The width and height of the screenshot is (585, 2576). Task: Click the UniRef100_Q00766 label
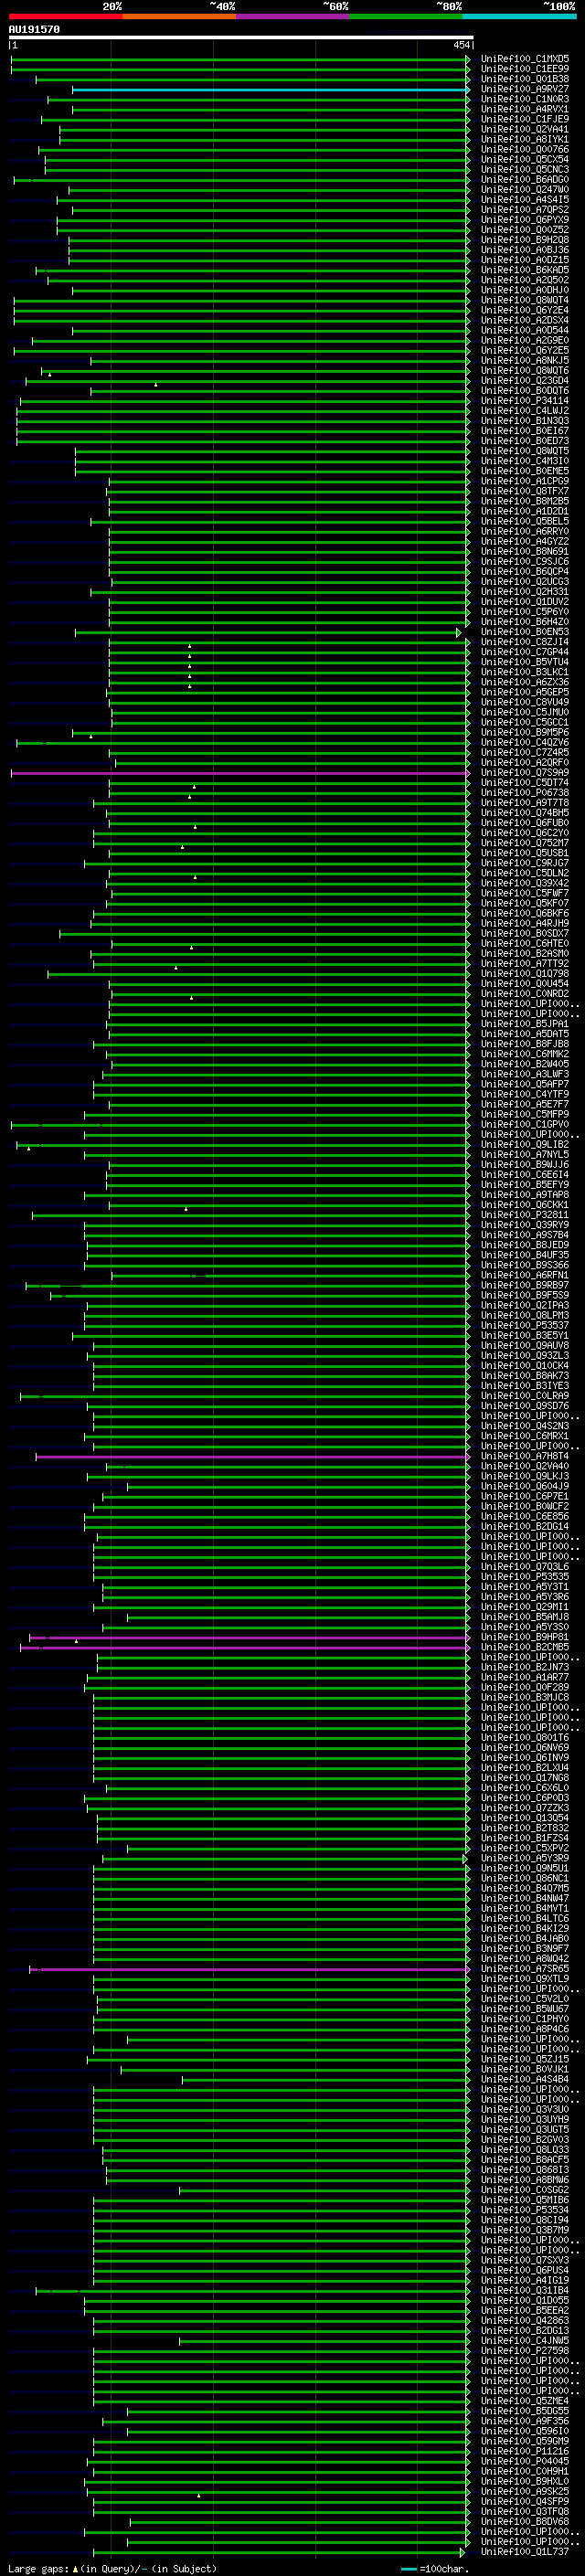(524, 149)
